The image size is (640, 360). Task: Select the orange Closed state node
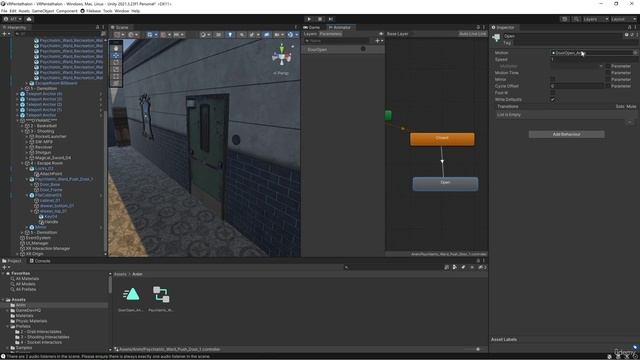[x=442, y=139]
